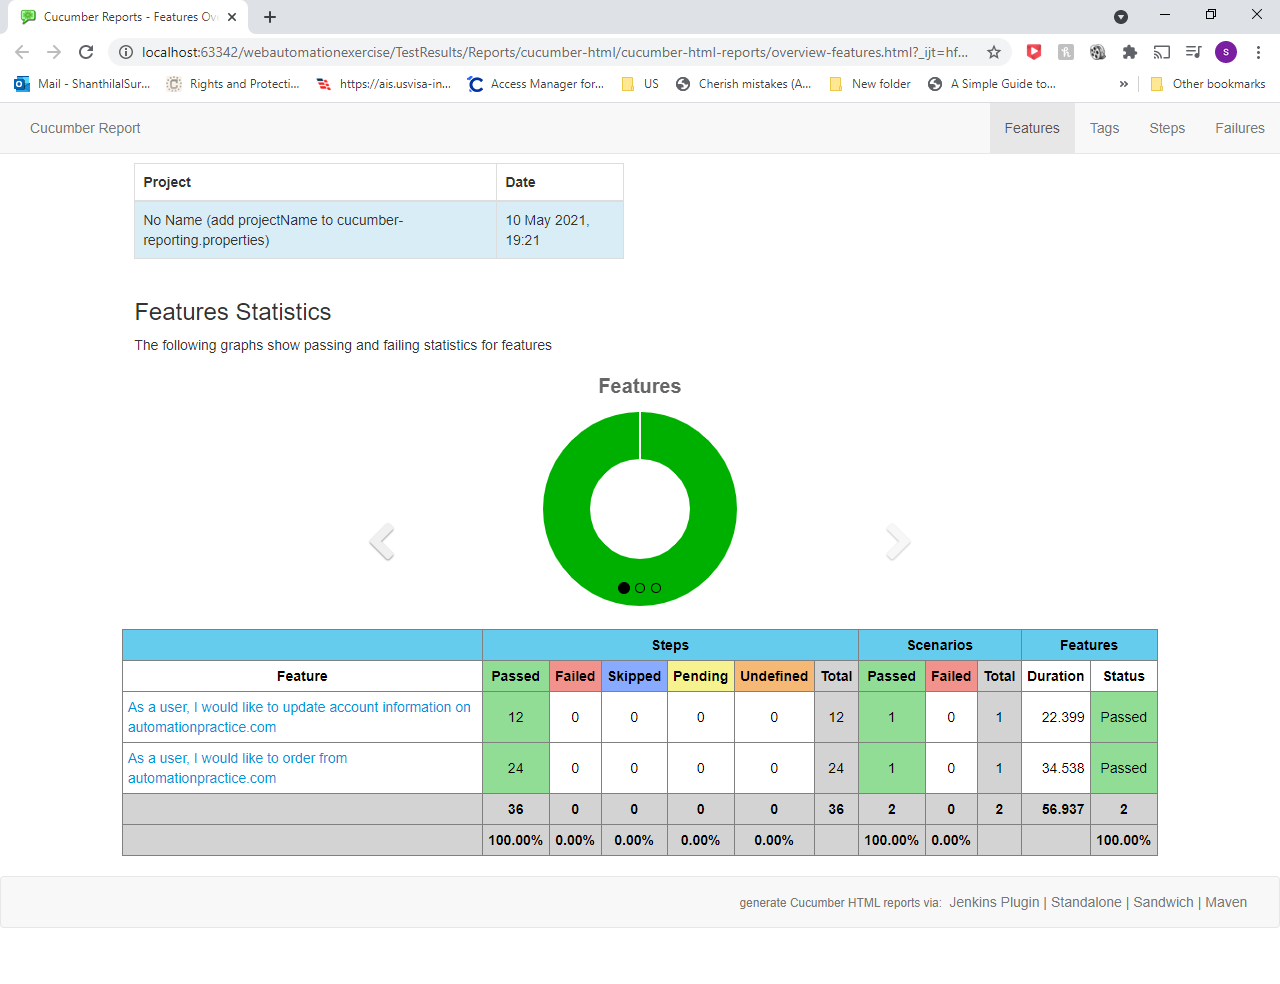The image size is (1280, 984).
Task: Open the Chrome profile avatar
Action: coord(1226,51)
